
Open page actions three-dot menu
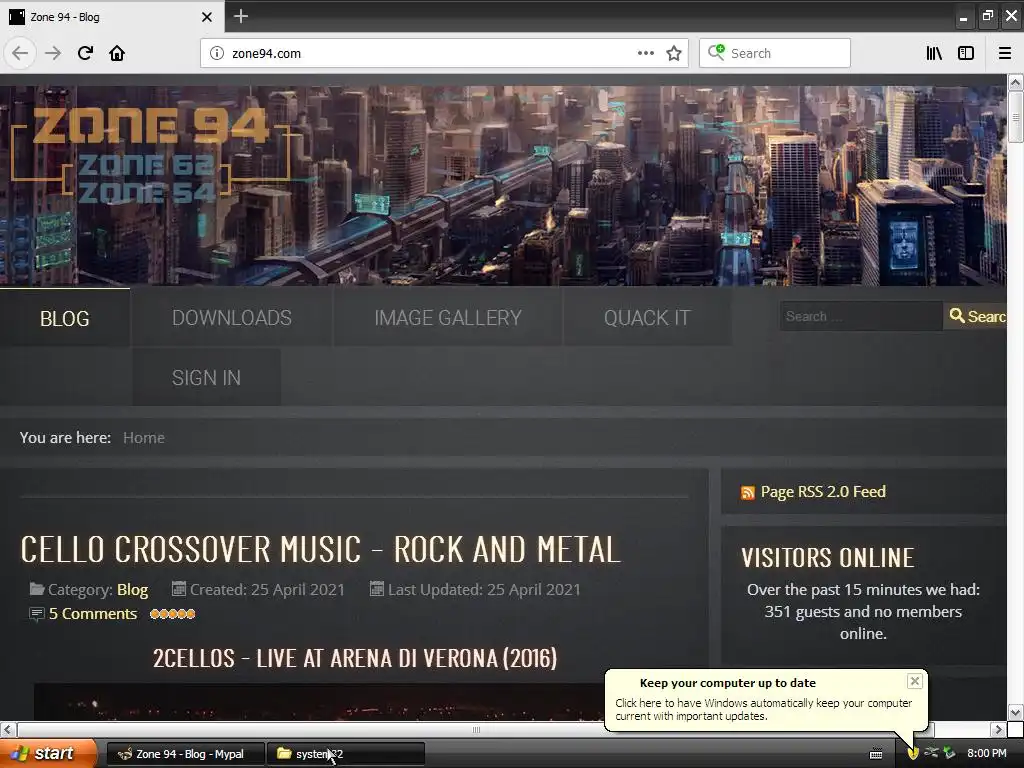tap(646, 53)
